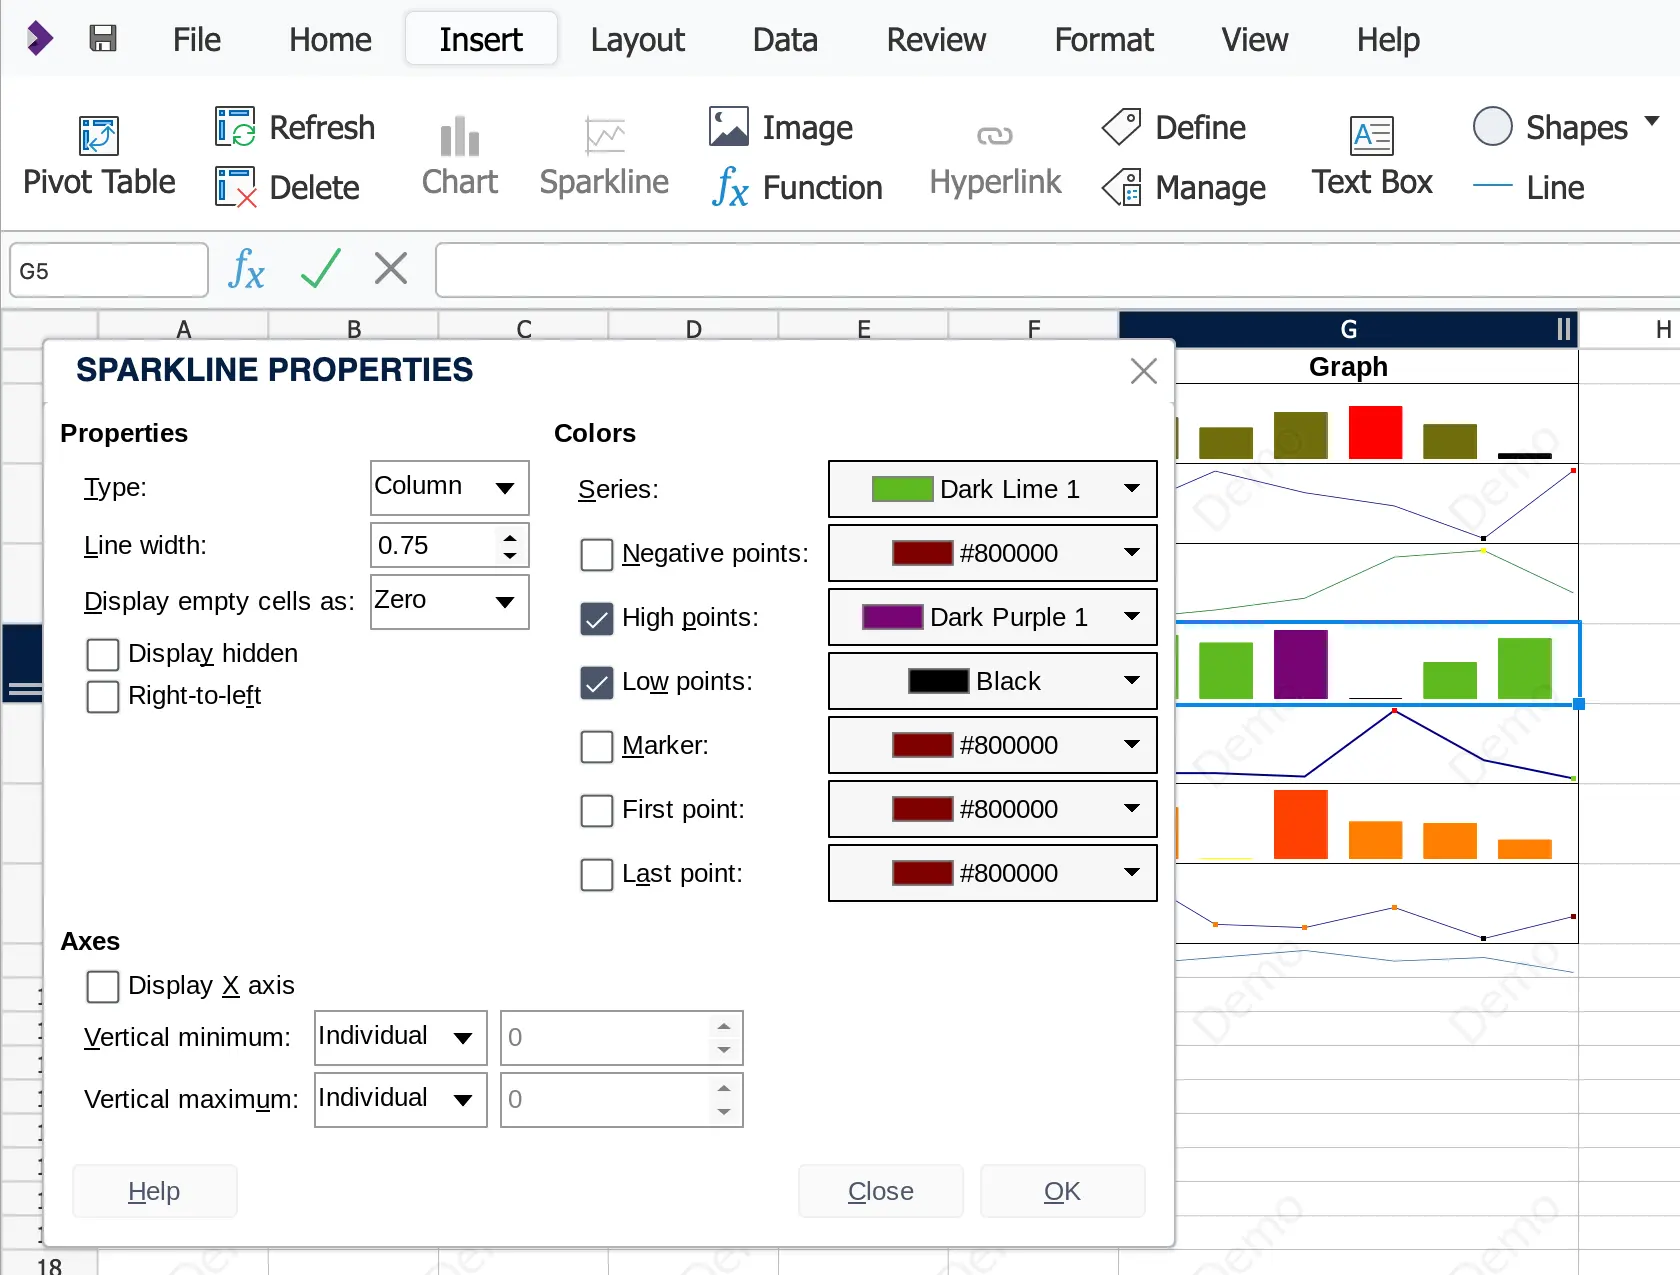Open the Series color picker showing Dark Lime 1
Viewport: 1680px width, 1275px height.
(x=991, y=489)
